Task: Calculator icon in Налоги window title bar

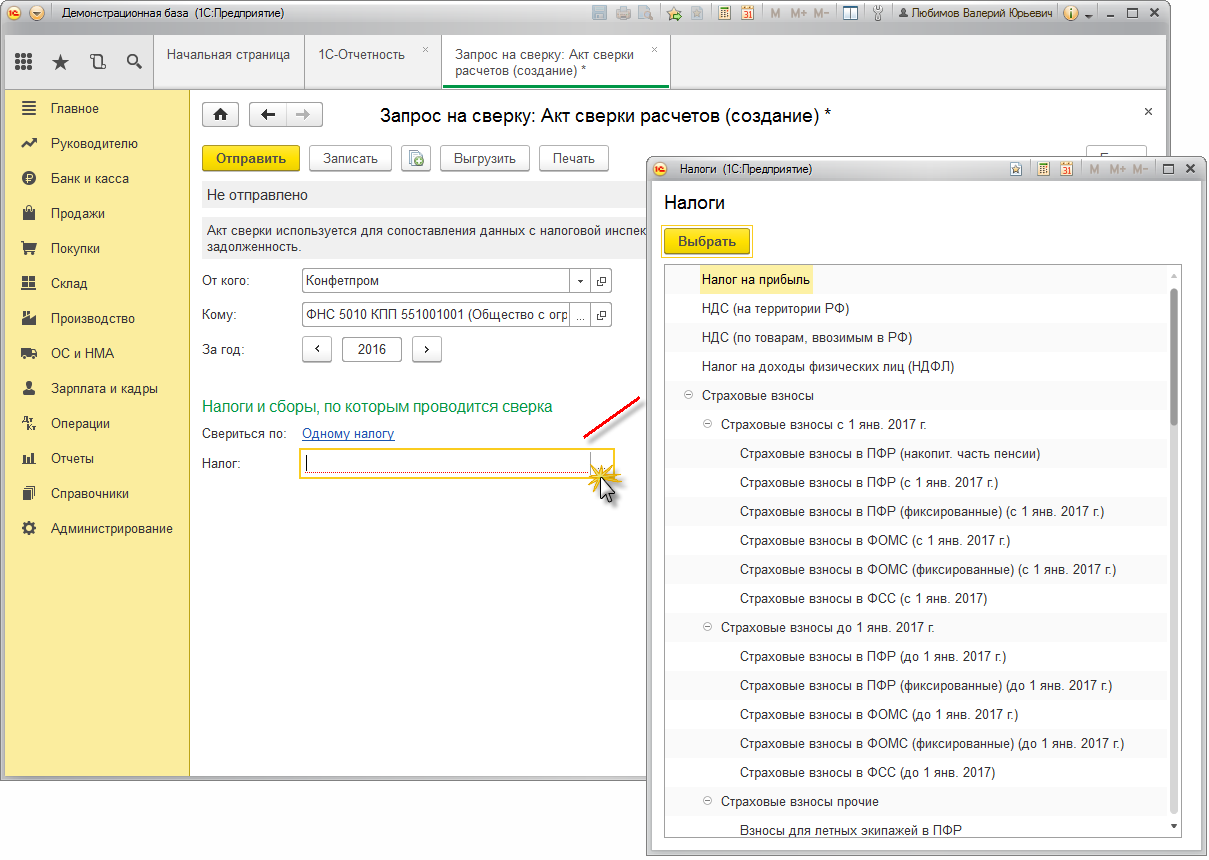Action: point(1043,169)
